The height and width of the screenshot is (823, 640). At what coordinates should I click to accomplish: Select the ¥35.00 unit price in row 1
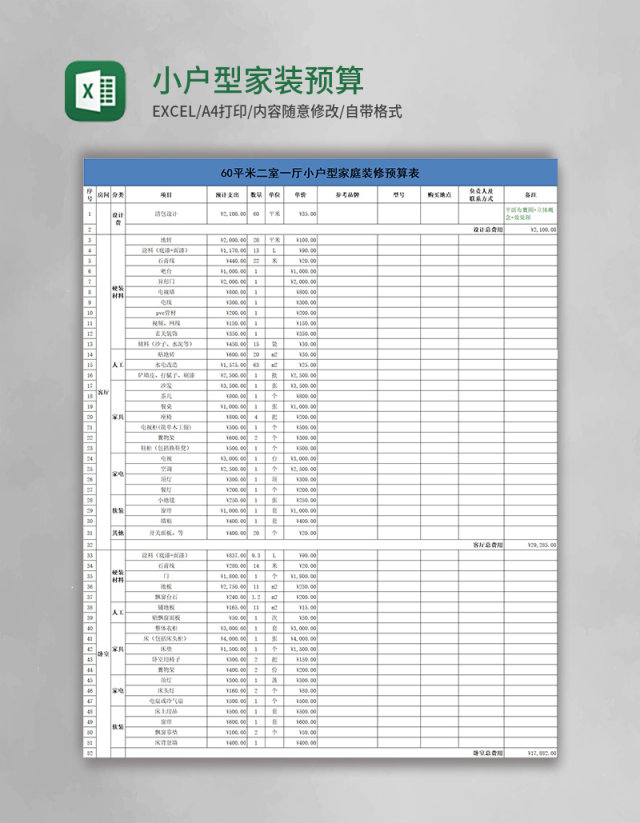coord(300,214)
